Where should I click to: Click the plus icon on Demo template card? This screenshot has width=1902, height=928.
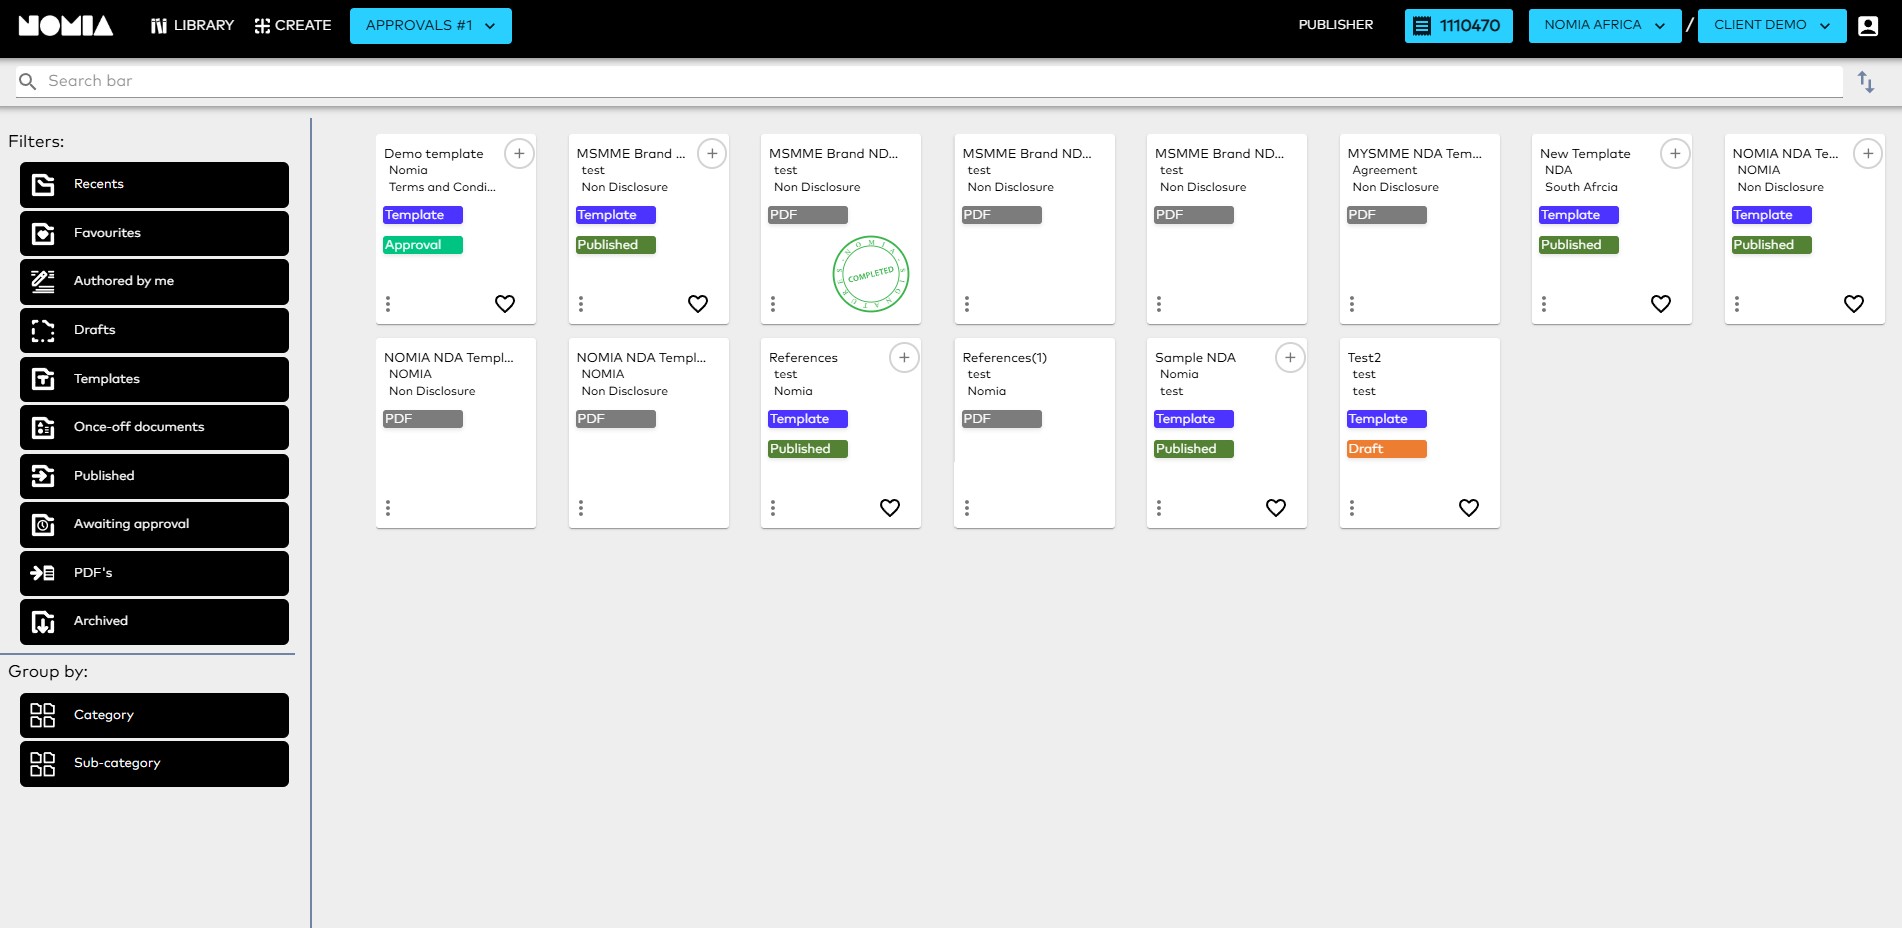(519, 153)
